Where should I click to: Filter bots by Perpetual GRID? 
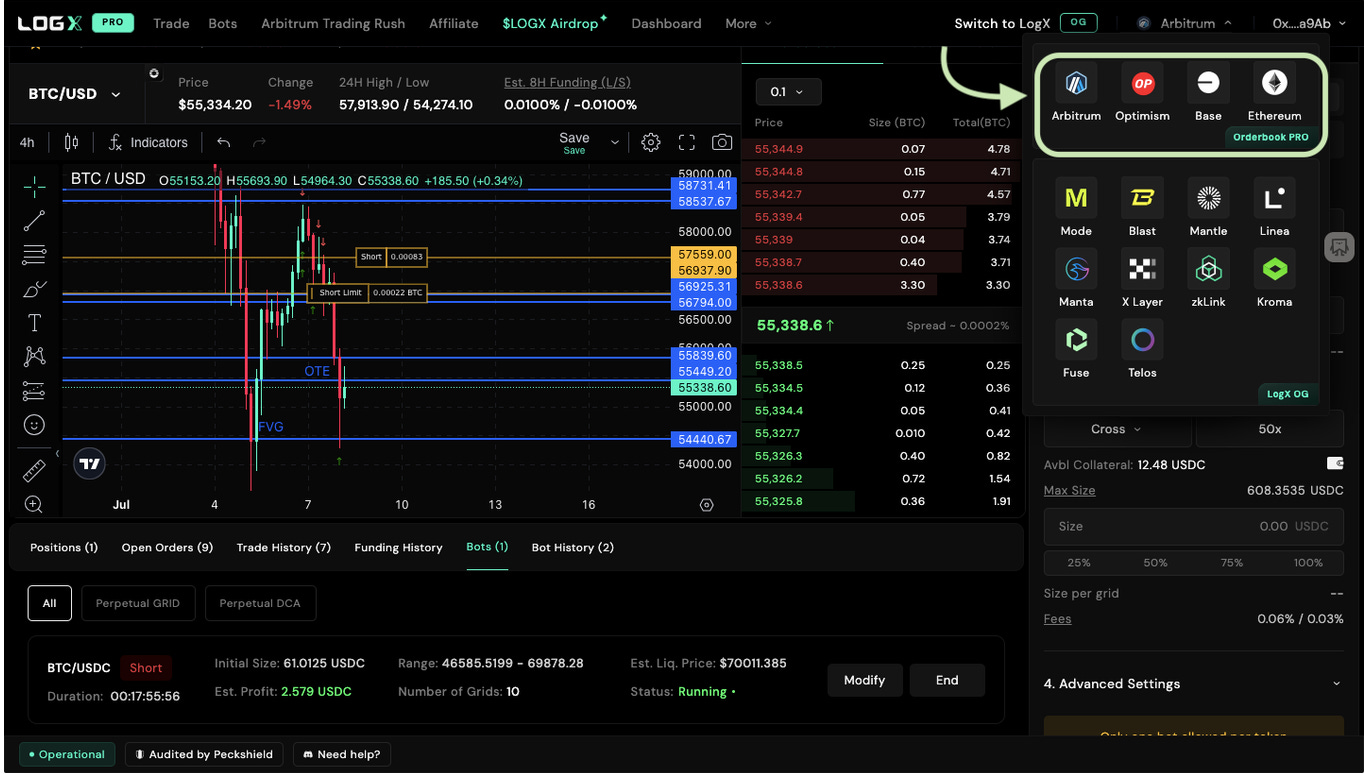pyautogui.click(x=138, y=603)
